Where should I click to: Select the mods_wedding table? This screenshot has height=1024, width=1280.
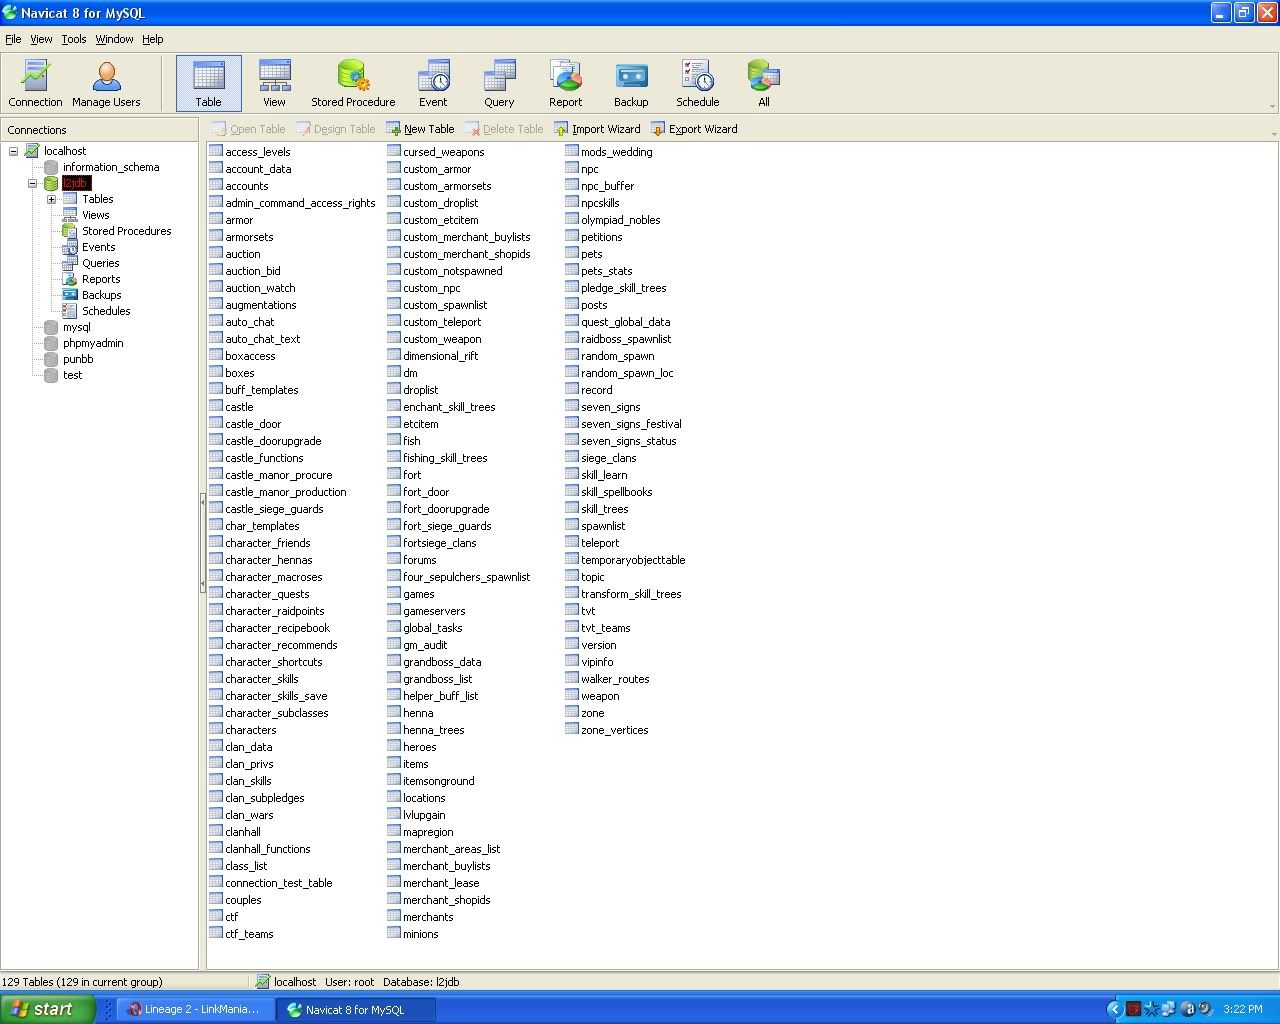tap(616, 152)
